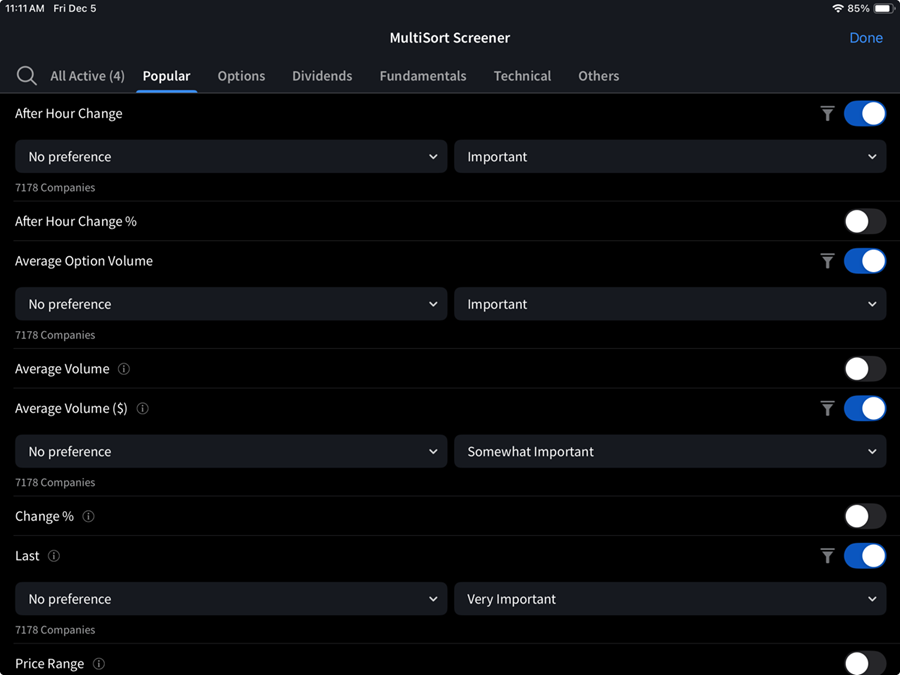This screenshot has width=900, height=675.
Task: Tap the info icon next to Price Range
Action: pos(98,663)
